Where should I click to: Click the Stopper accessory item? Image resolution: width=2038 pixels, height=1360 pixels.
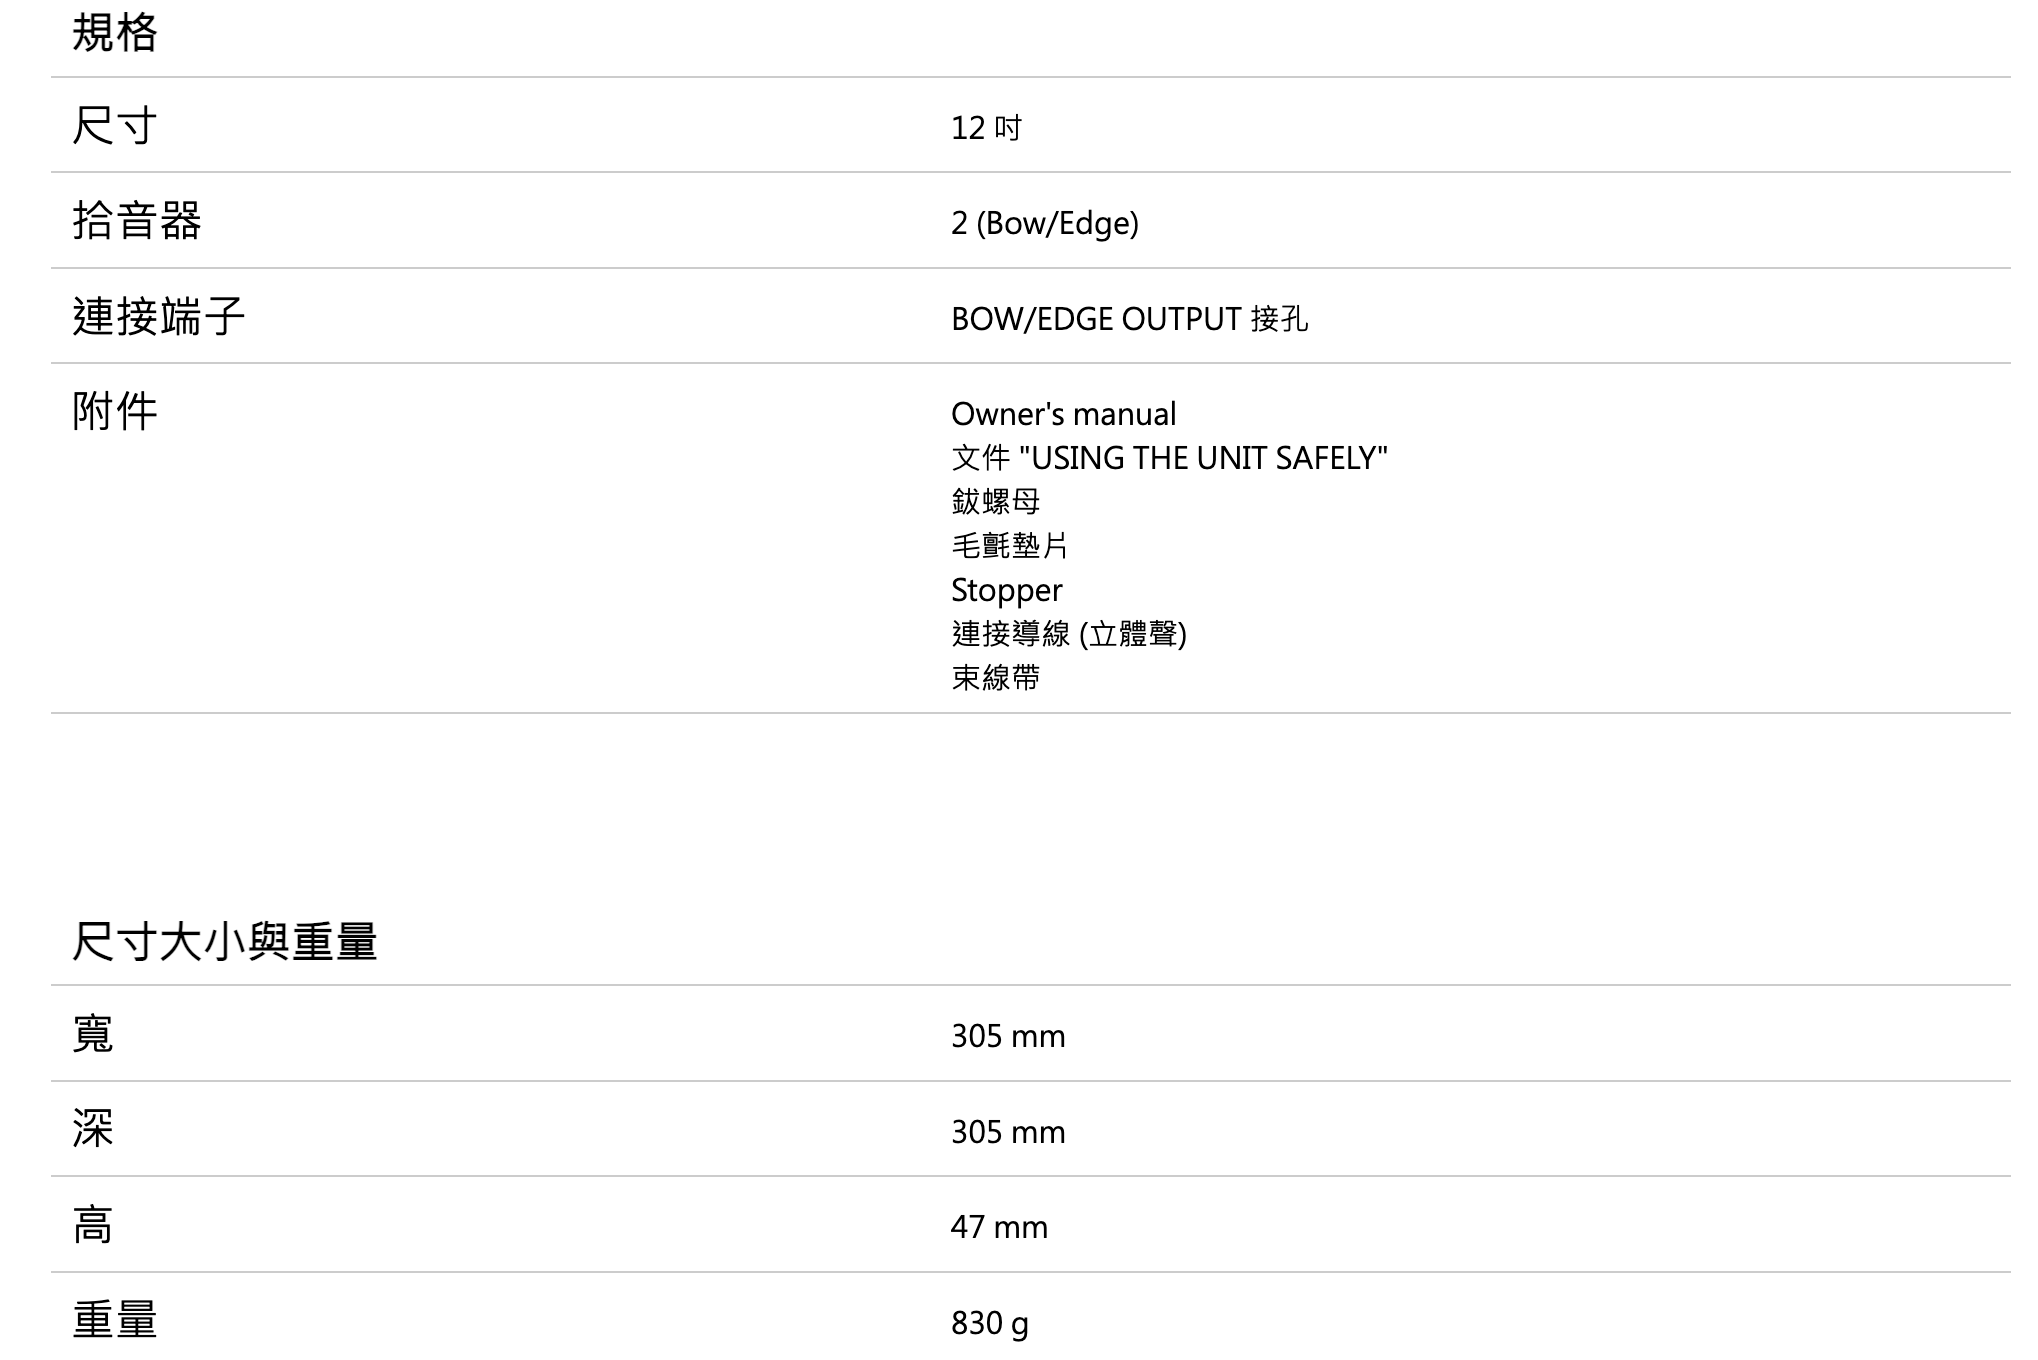click(x=1006, y=590)
